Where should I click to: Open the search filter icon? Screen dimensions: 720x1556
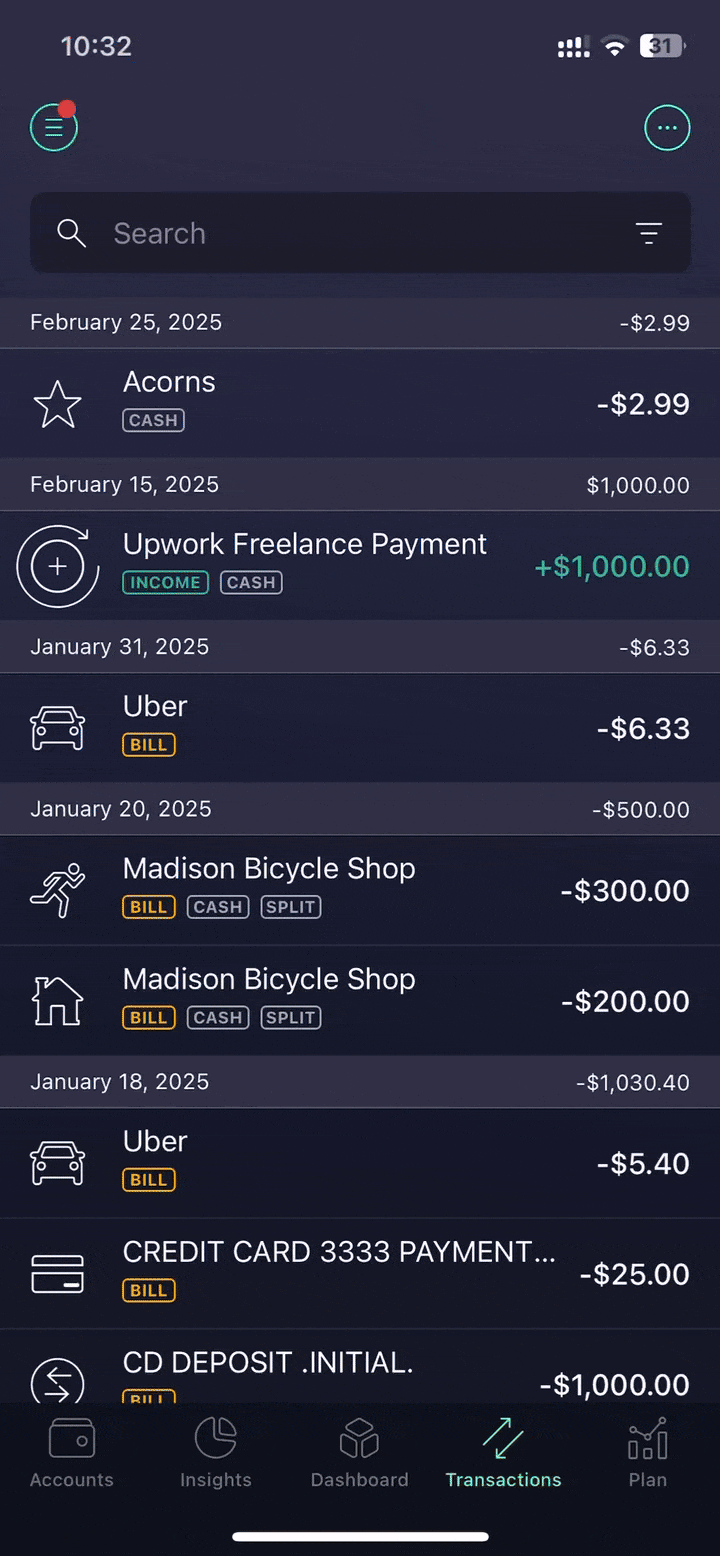(649, 233)
